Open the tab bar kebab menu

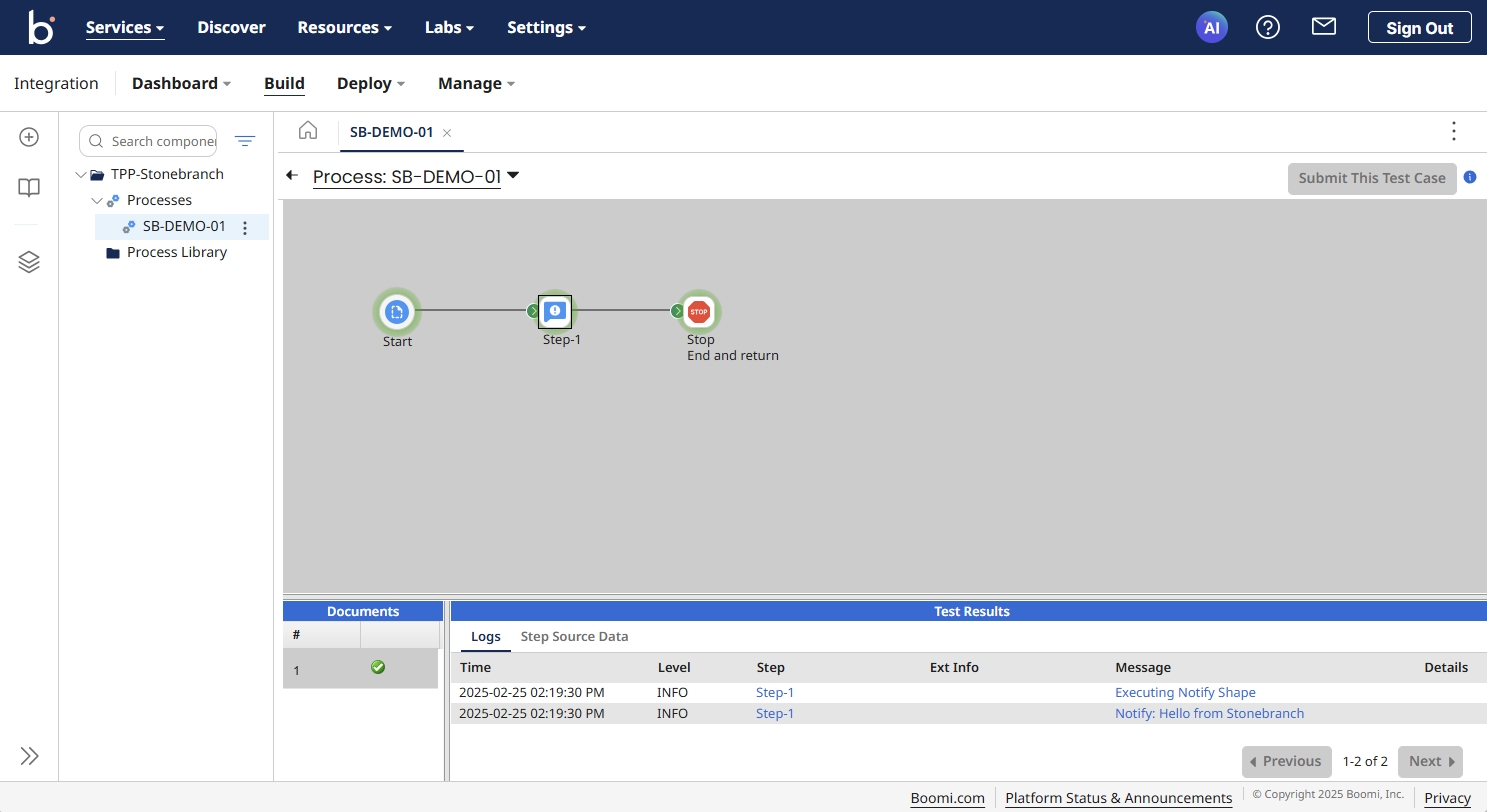pyautogui.click(x=1454, y=131)
